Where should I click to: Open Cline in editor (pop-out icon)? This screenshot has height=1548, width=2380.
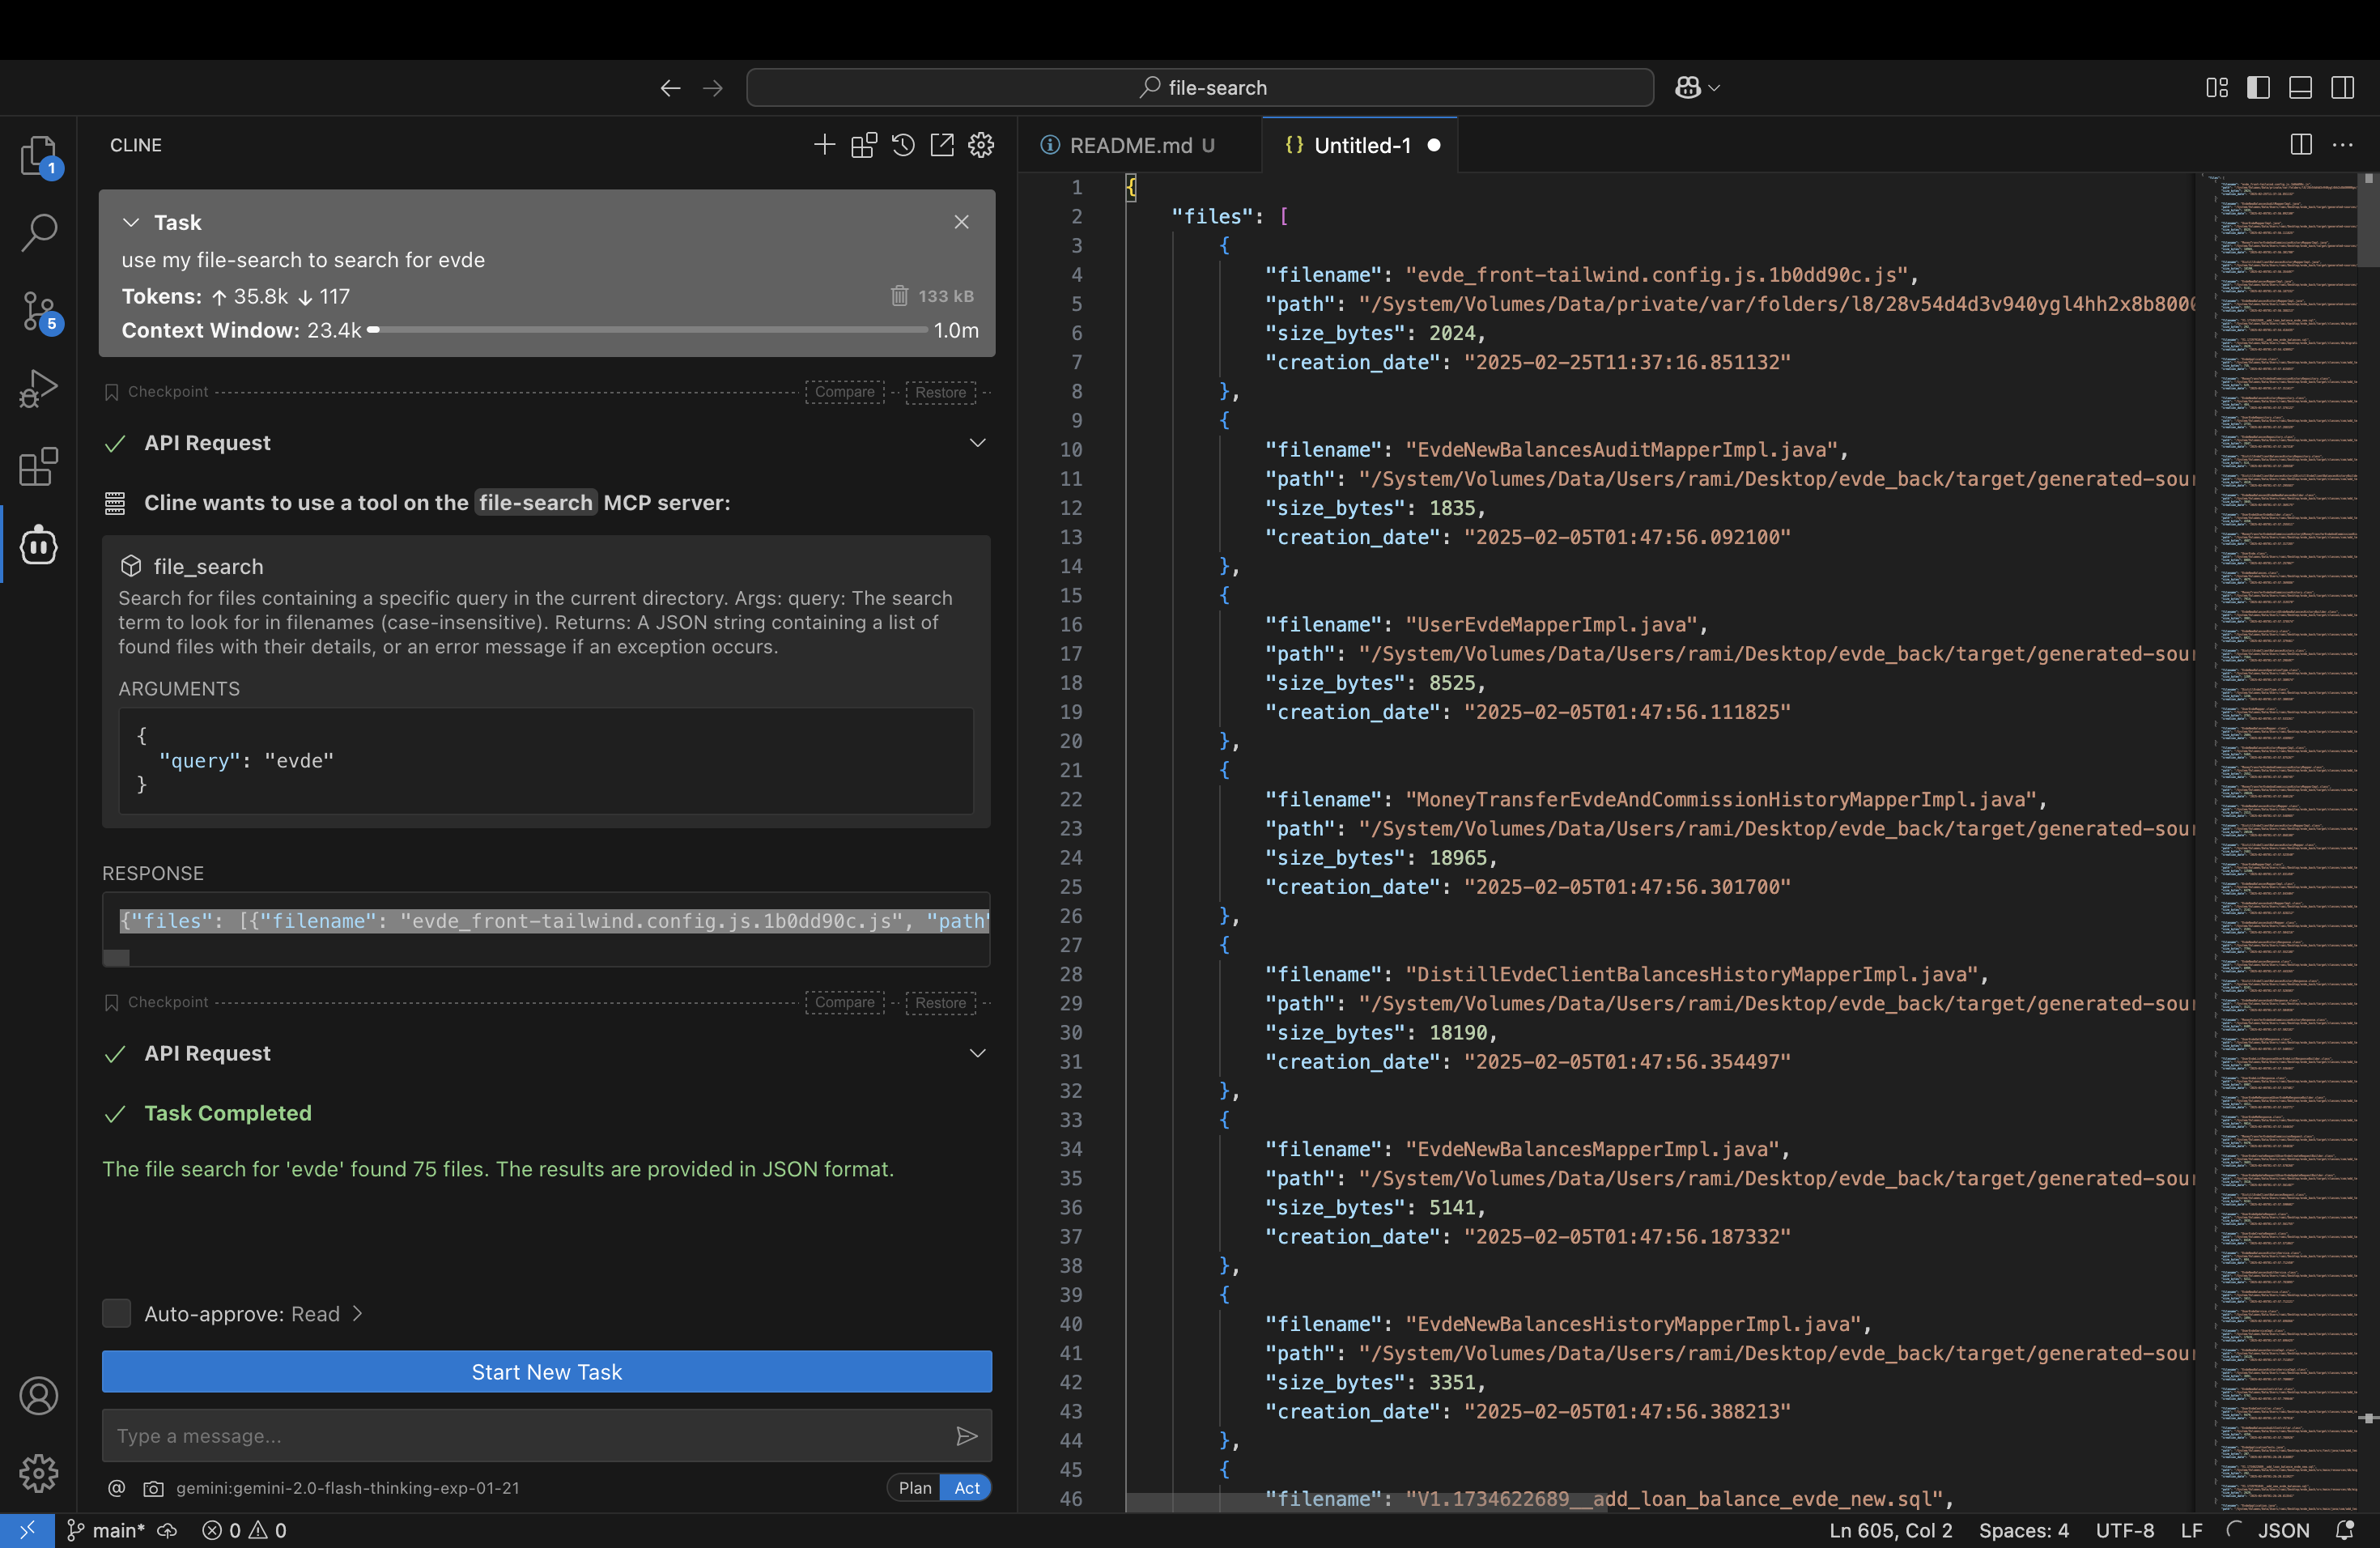(x=942, y=145)
